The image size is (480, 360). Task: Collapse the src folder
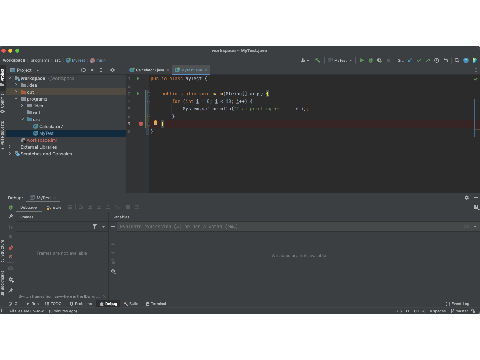point(22,119)
